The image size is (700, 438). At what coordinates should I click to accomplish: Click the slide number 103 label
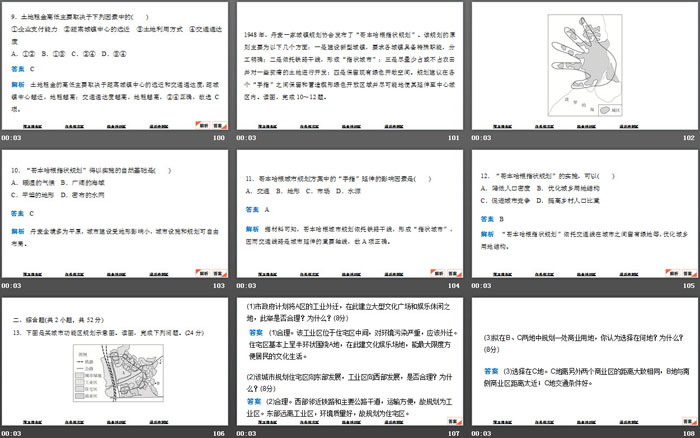point(219,285)
